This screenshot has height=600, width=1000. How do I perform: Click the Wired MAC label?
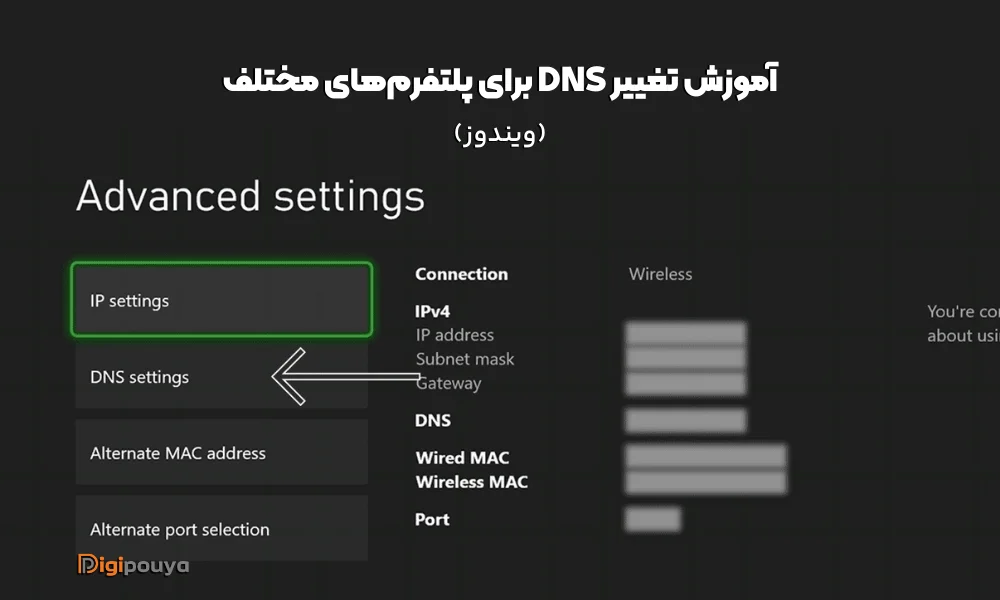(462, 458)
